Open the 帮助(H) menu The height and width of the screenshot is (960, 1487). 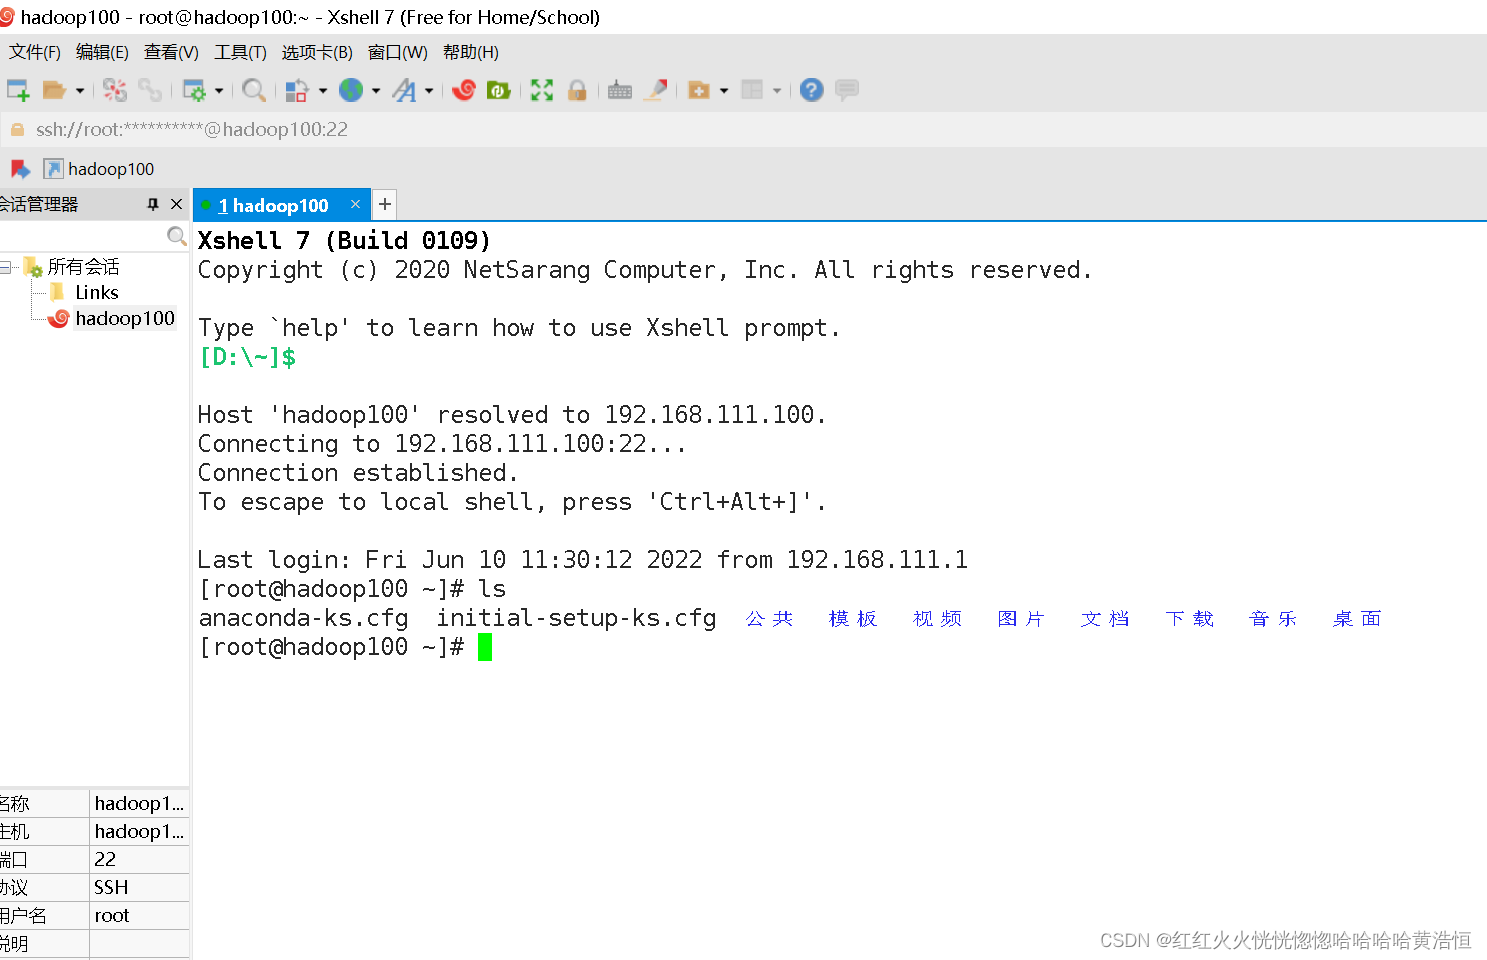471,52
